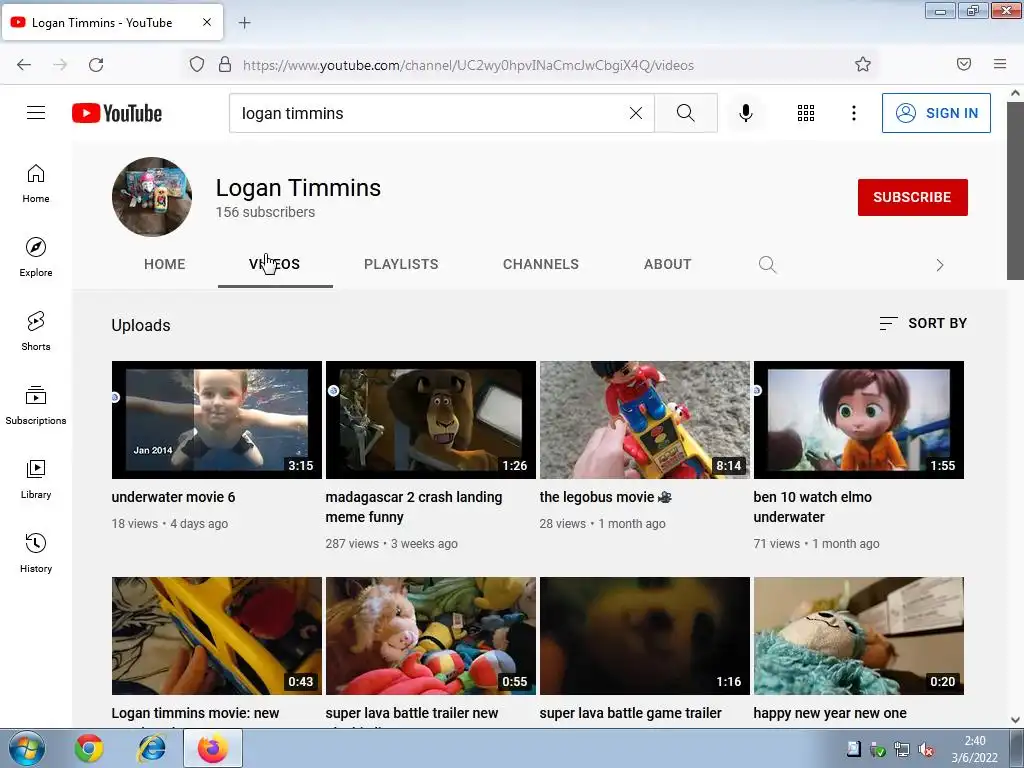Open Explore in the sidebar
Screen dimensions: 1024x768
click(36, 257)
